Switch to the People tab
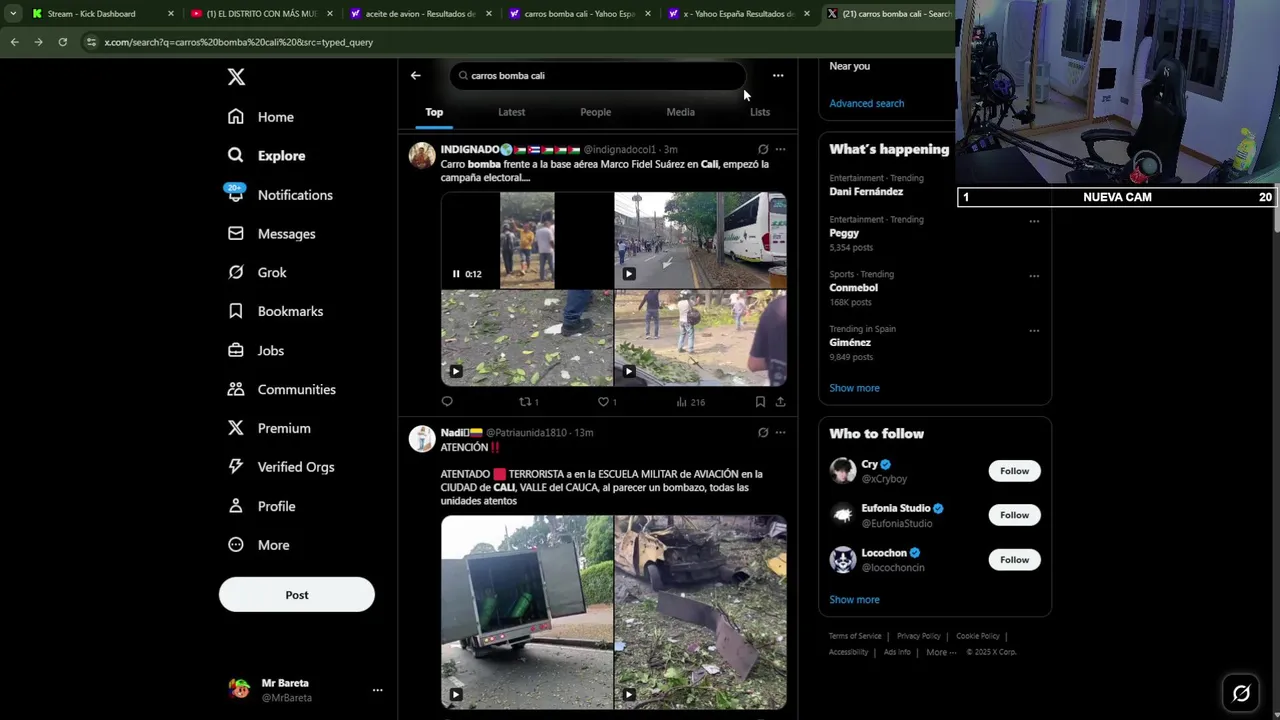This screenshot has width=1280, height=720. coord(595,112)
